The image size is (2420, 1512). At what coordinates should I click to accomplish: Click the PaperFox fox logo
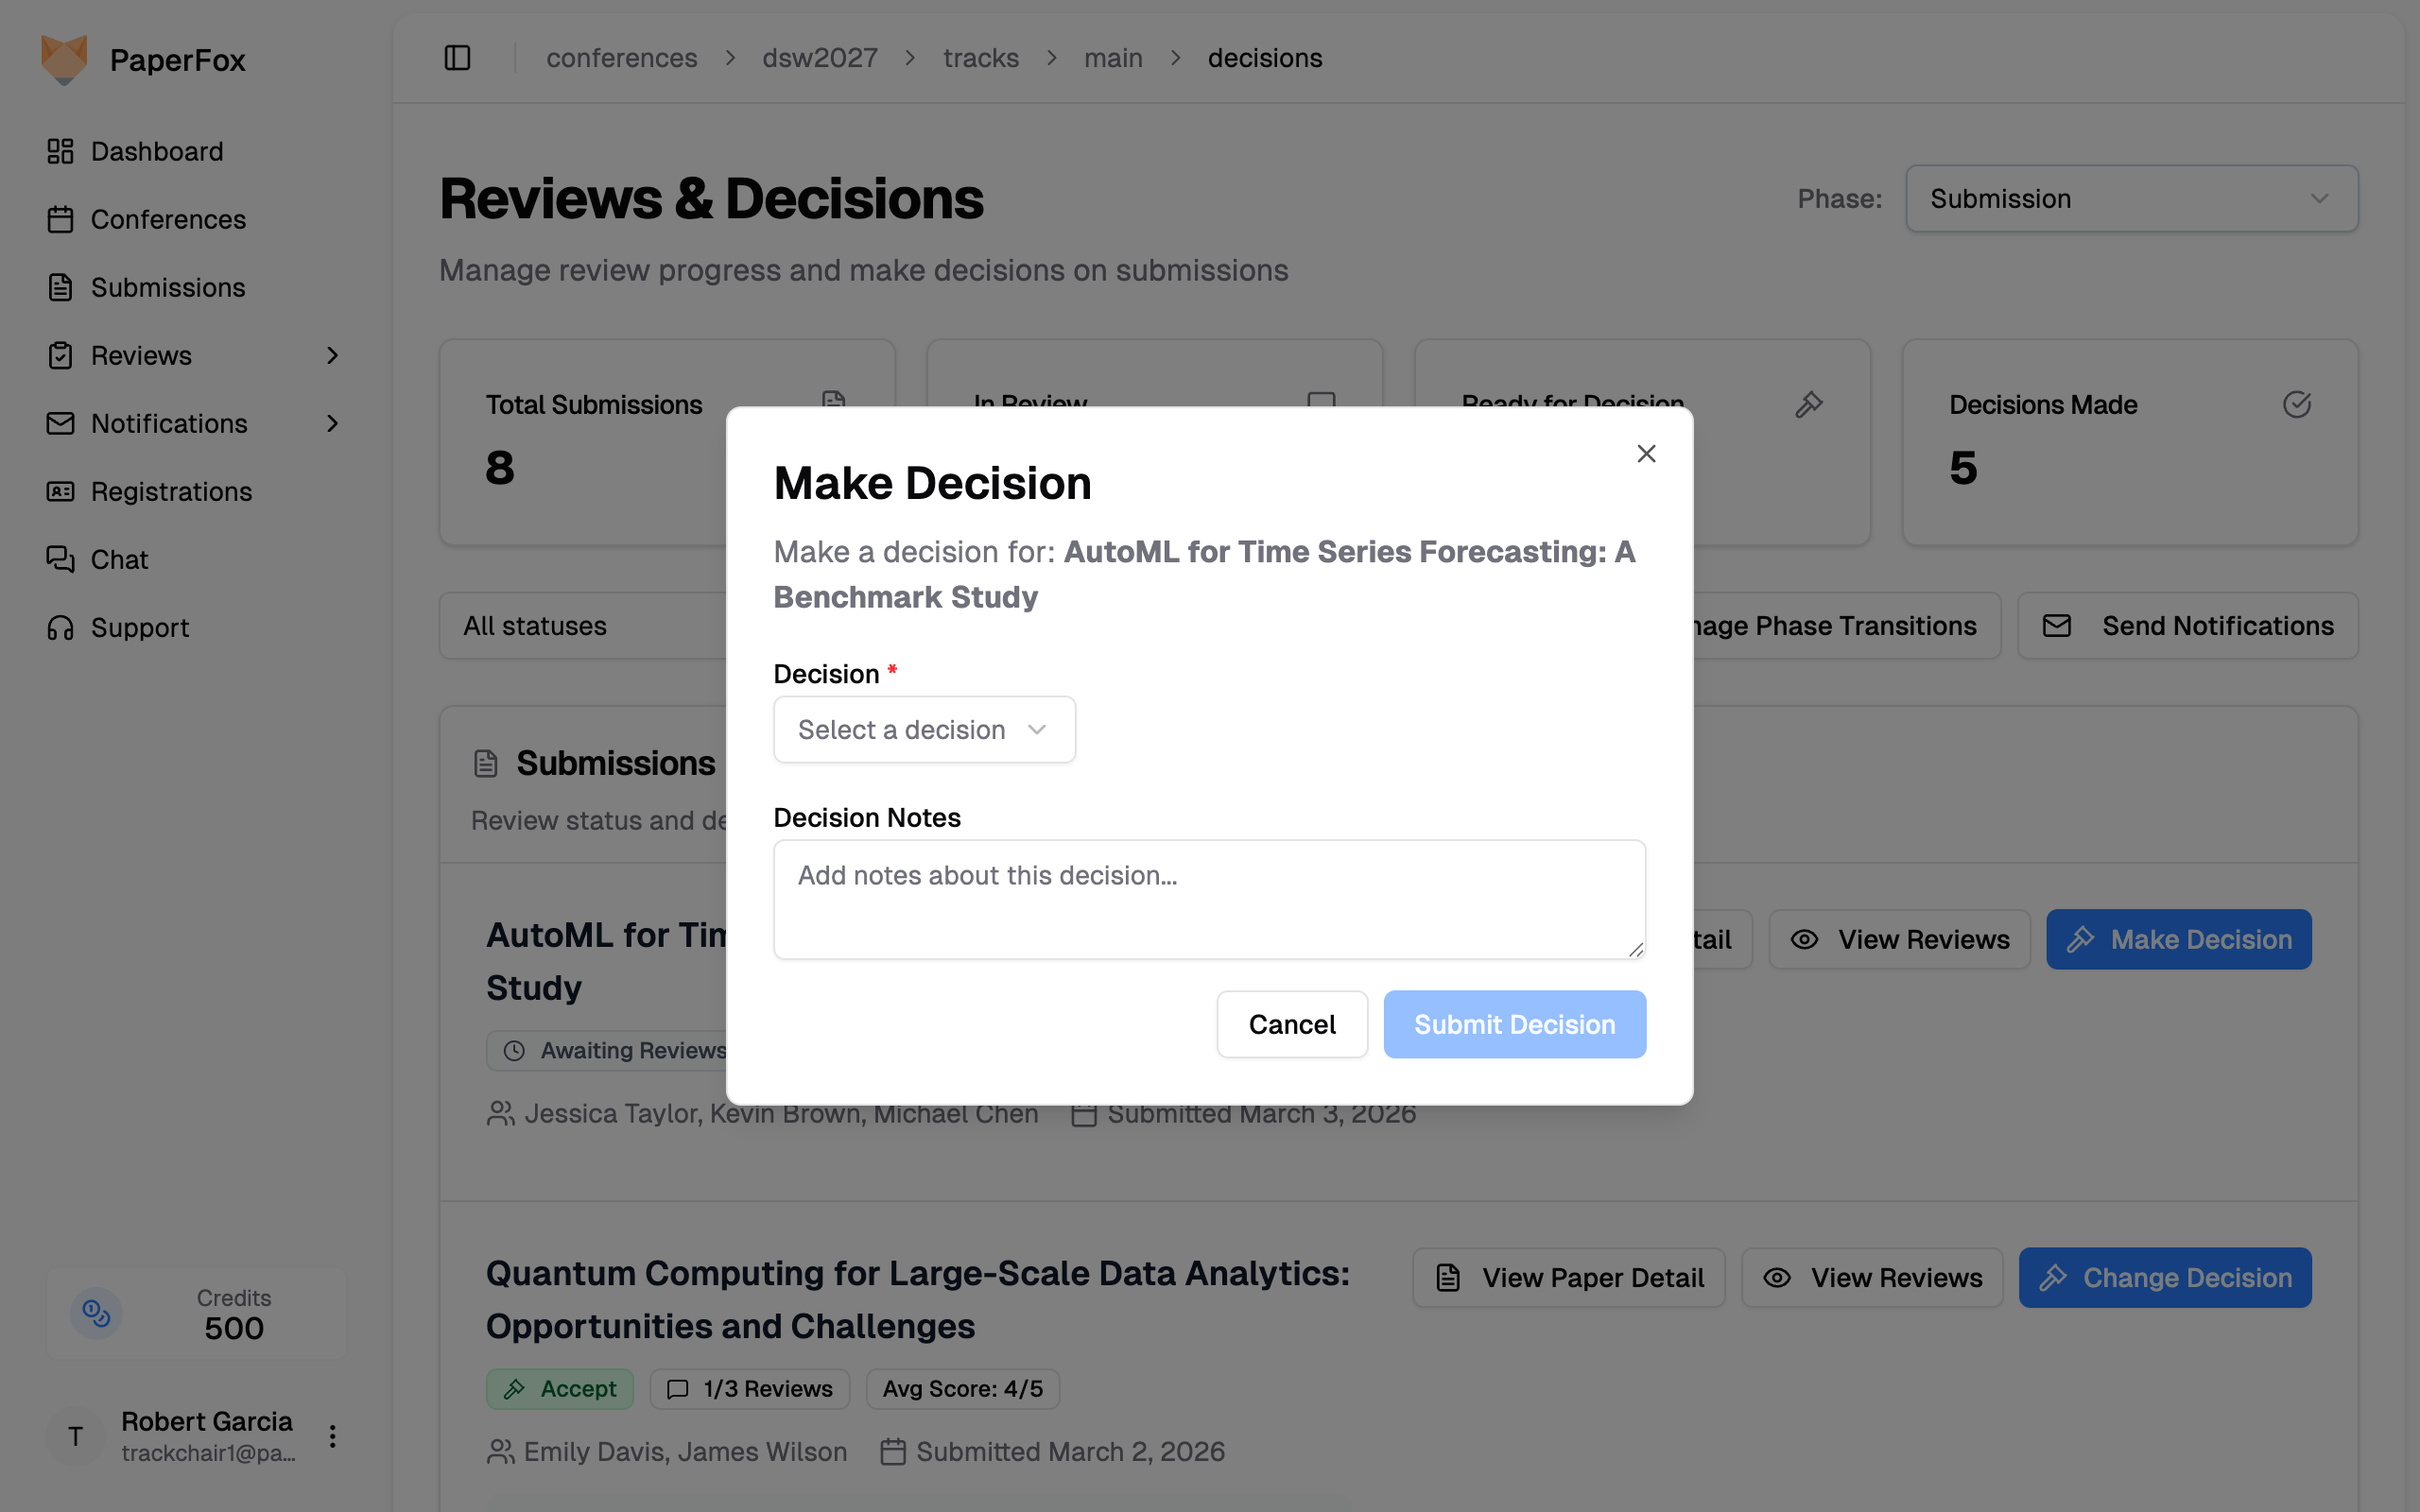[x=64, y=60]
